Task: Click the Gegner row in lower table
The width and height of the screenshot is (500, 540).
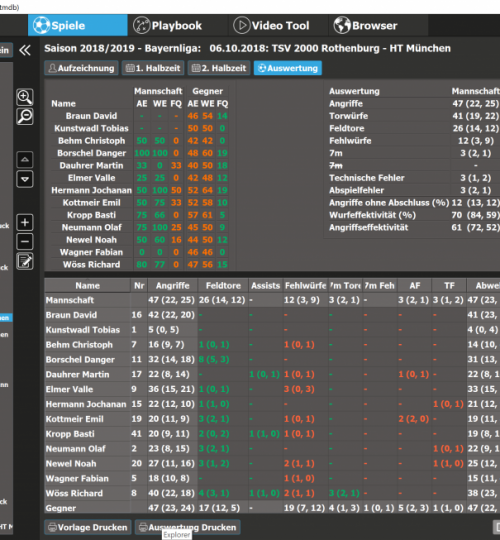Action: pyautogui.click(x=272, y=508)
